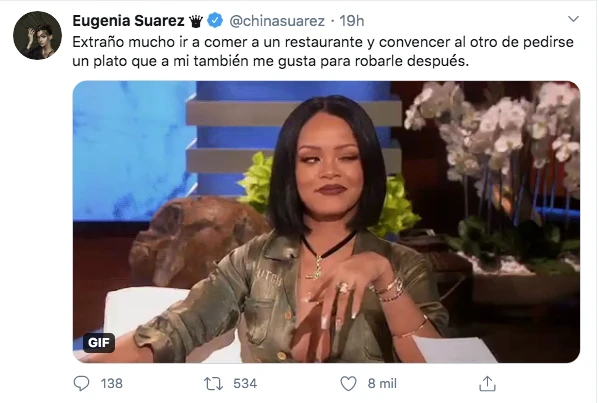Click the crown emoji beside name
Image resolution: width=599 pixels, height=403 pixels.
pos(196,21)
